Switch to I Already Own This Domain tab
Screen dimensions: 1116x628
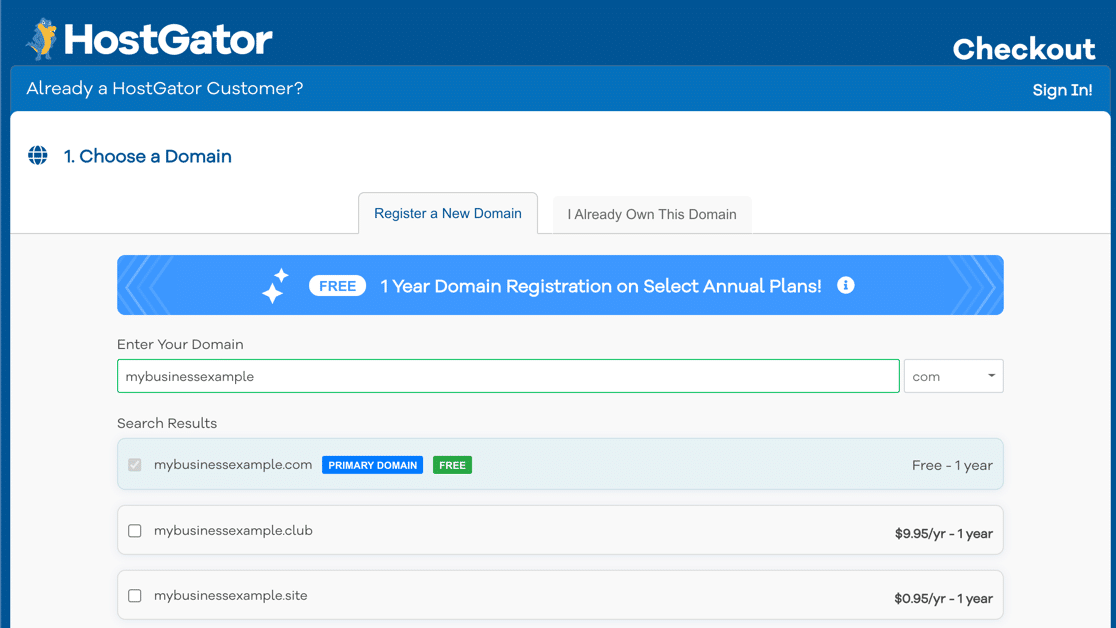point(652,214)
